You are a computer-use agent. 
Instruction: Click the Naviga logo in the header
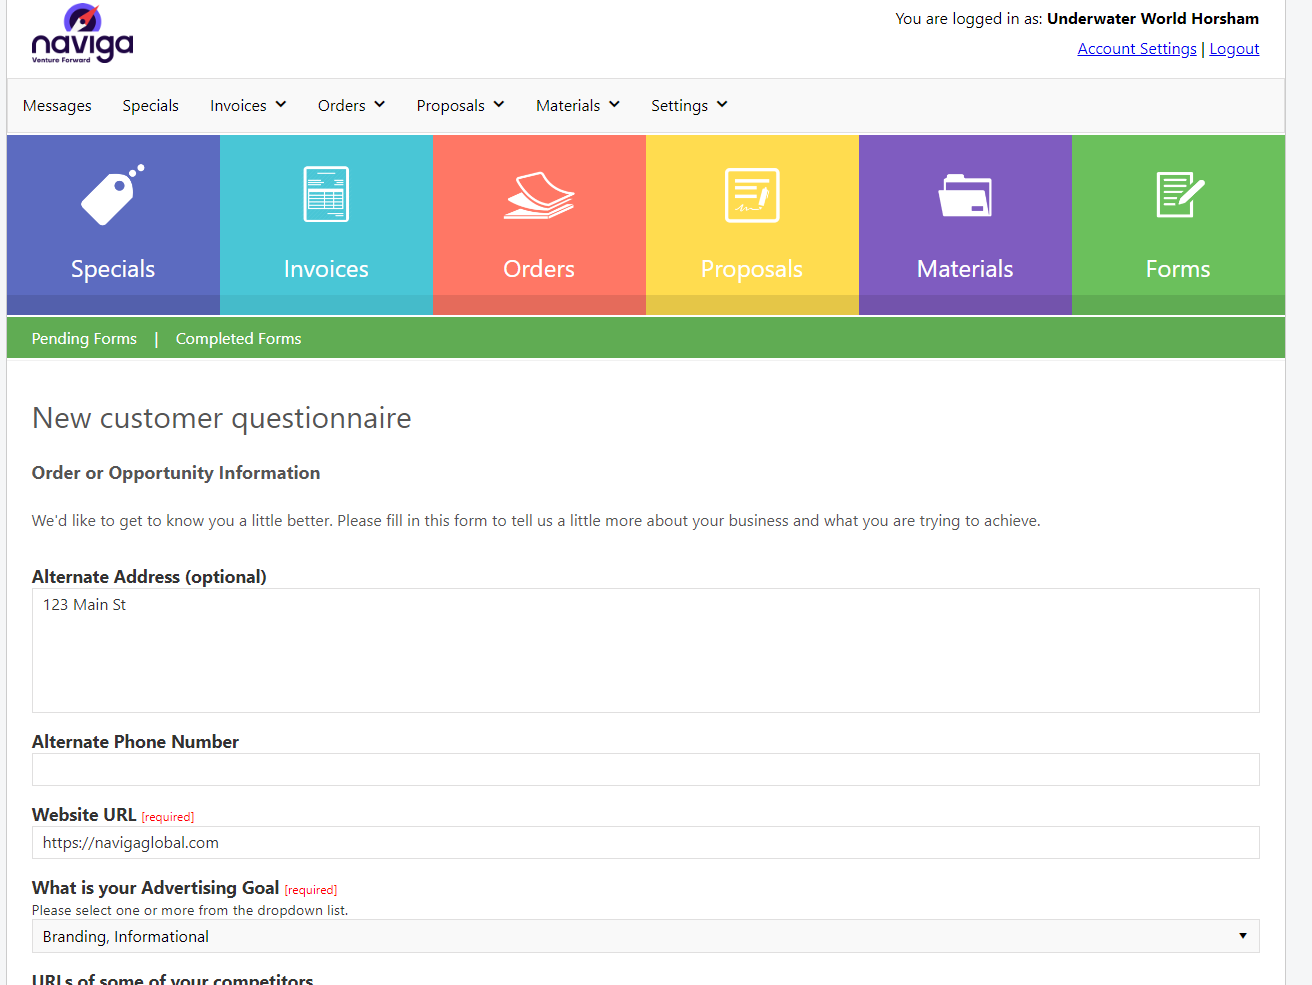coord(82,34)
